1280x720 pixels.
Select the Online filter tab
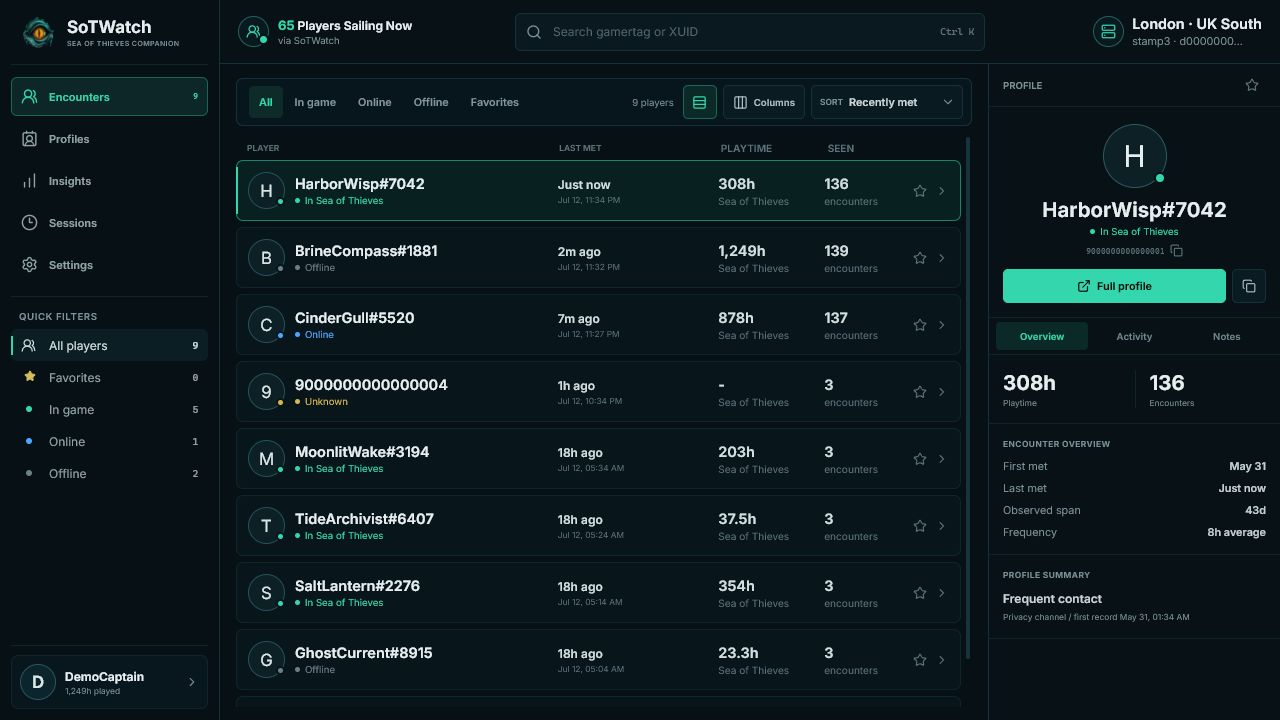375,102
